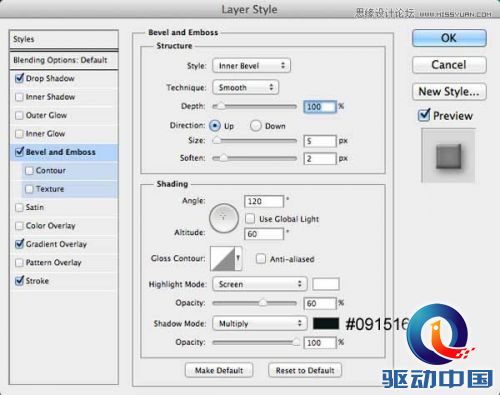Select the Stroke list entry label
500x395 pixels.
coord(37,281)
